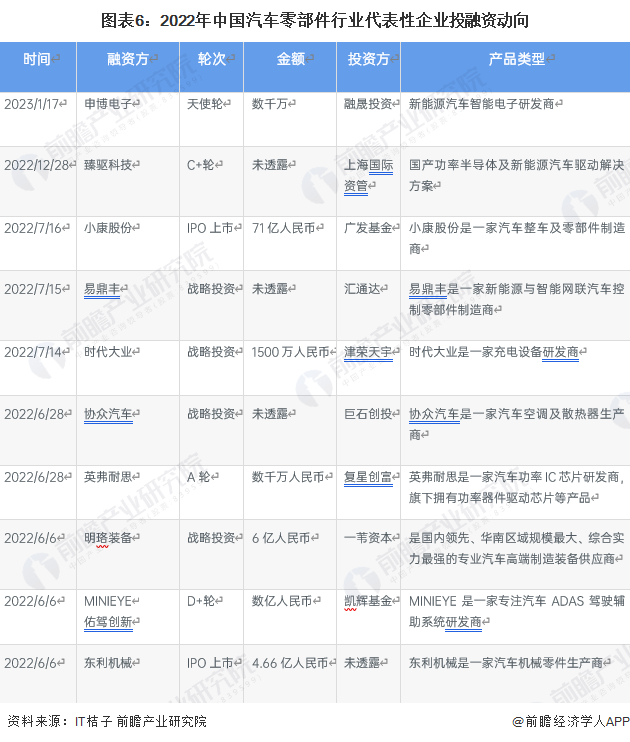Screen dimensions: 630x742
Task: Select the amount 数千万人民币
Action: 289,477
